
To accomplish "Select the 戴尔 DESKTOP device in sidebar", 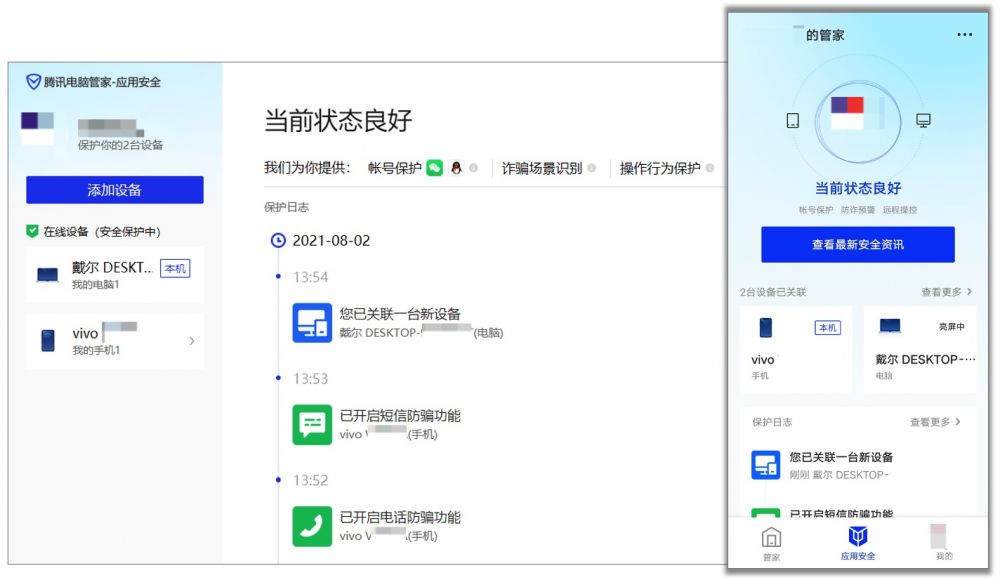I will pyautogui.click(x=115, y=275).
